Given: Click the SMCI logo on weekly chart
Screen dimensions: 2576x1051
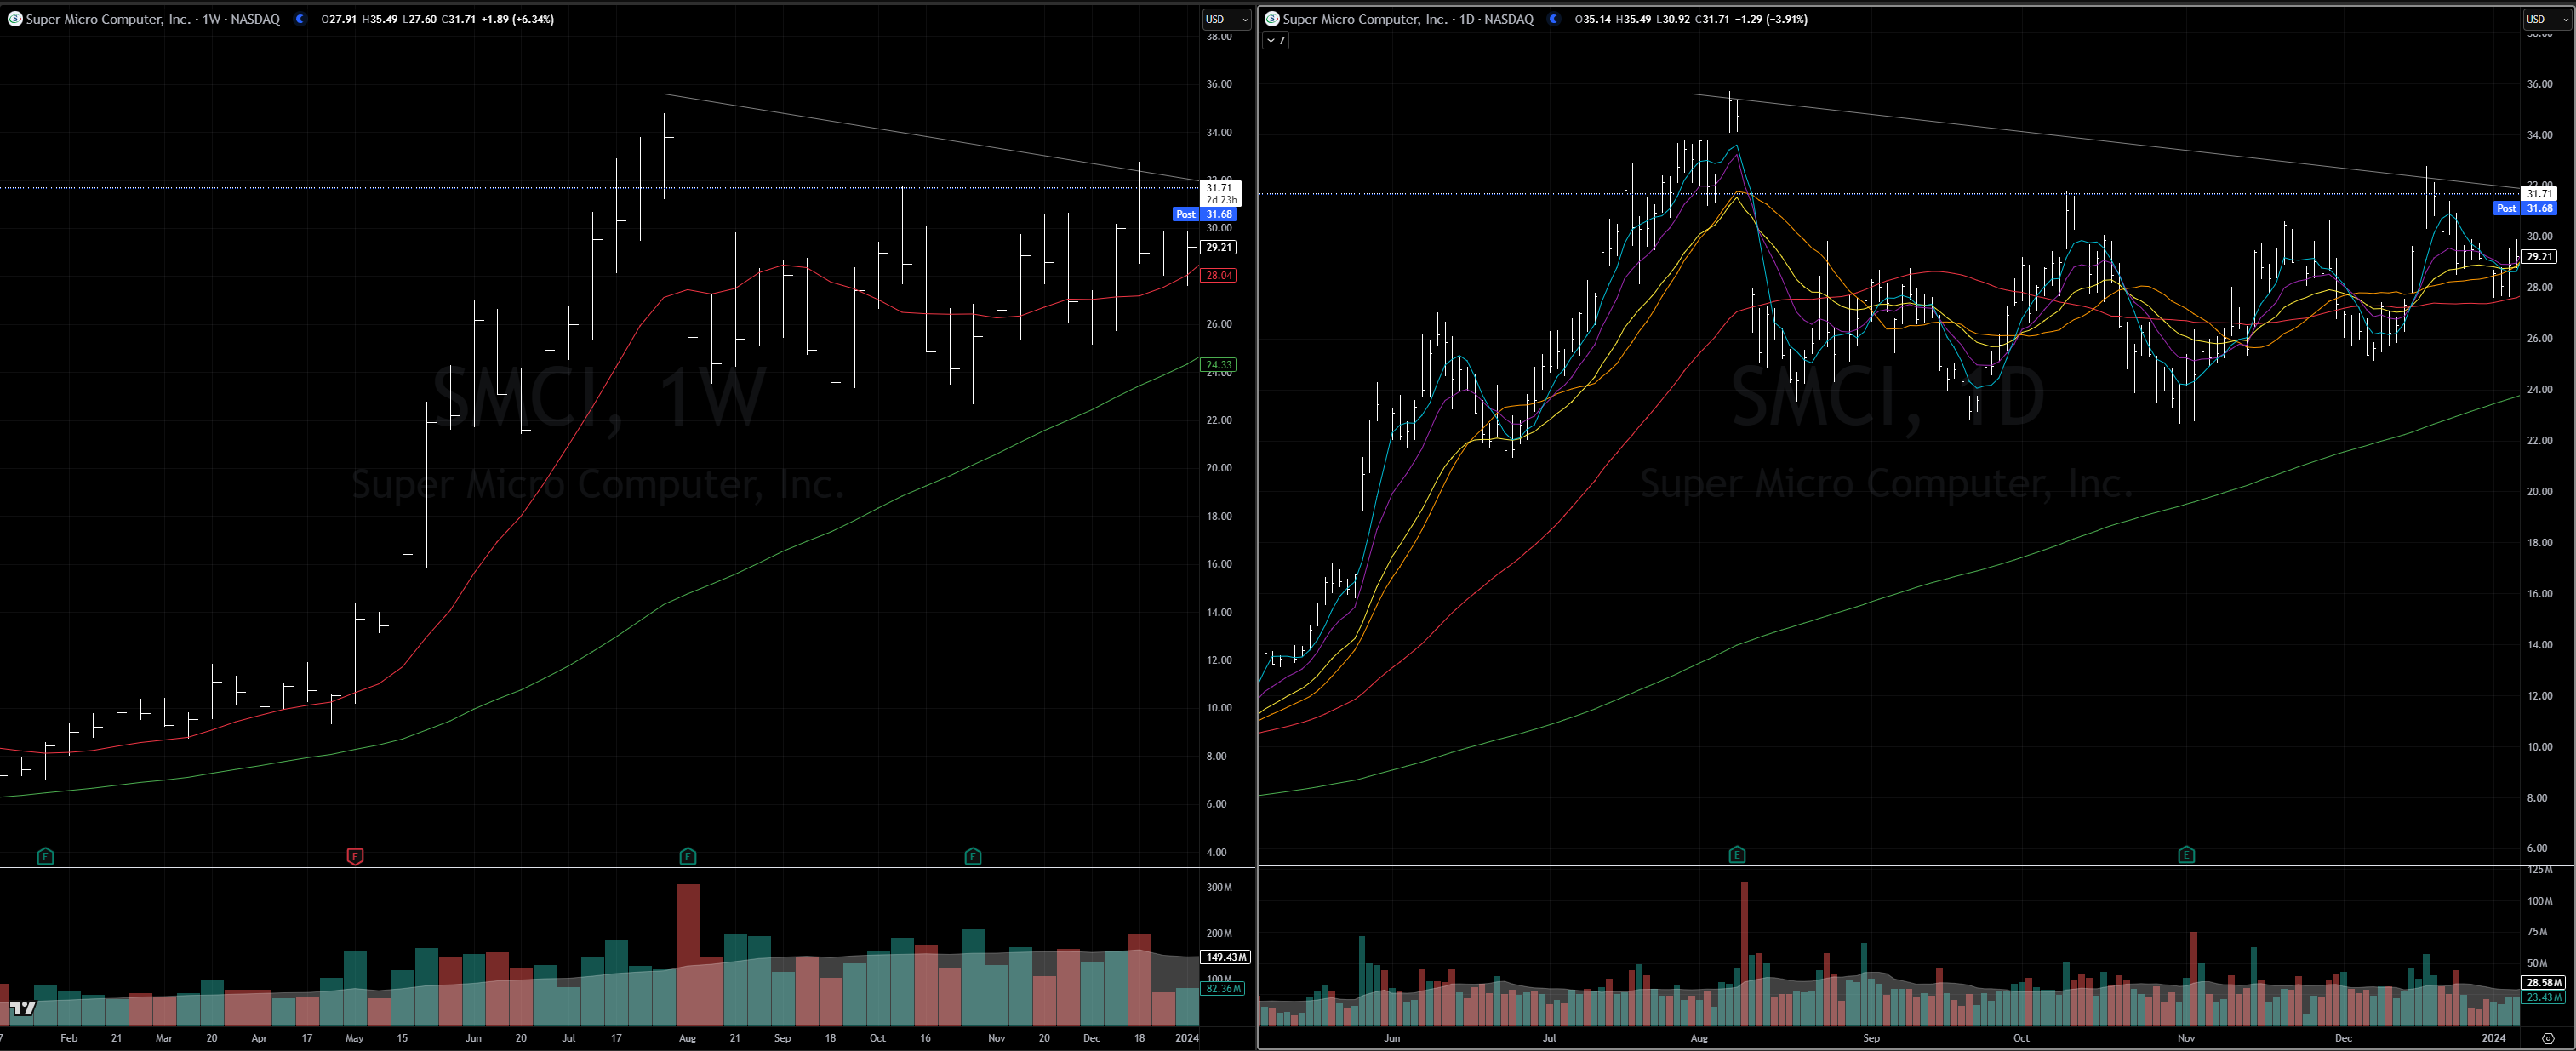Looking at the screenshot, I should click(14, 19).
